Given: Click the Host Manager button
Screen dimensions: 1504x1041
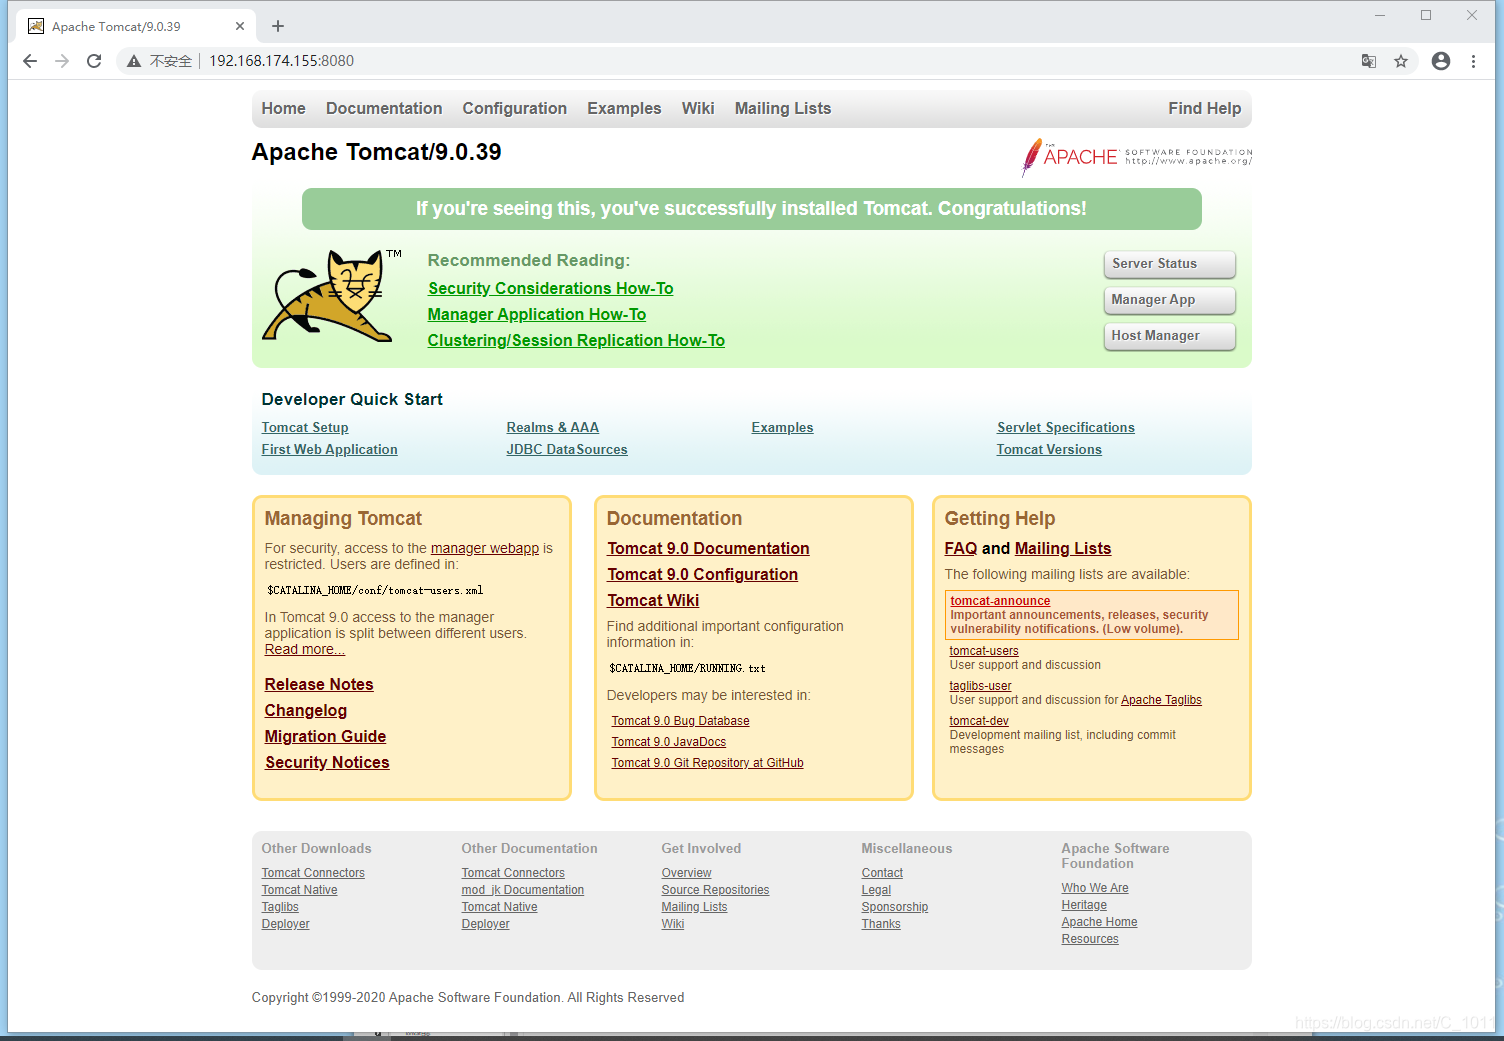Looking at the screenshot, I should pyautogui.click(x=1169, y=336).
